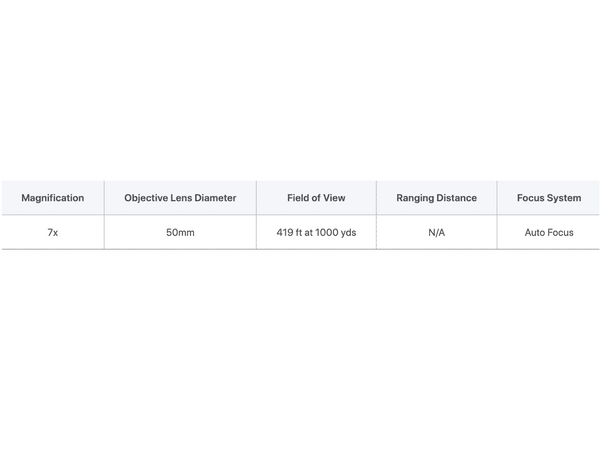Click the cell border between 50mm and 419 ft
The height and width of the screenshot is (455, 600).
(x=256, y=232)
